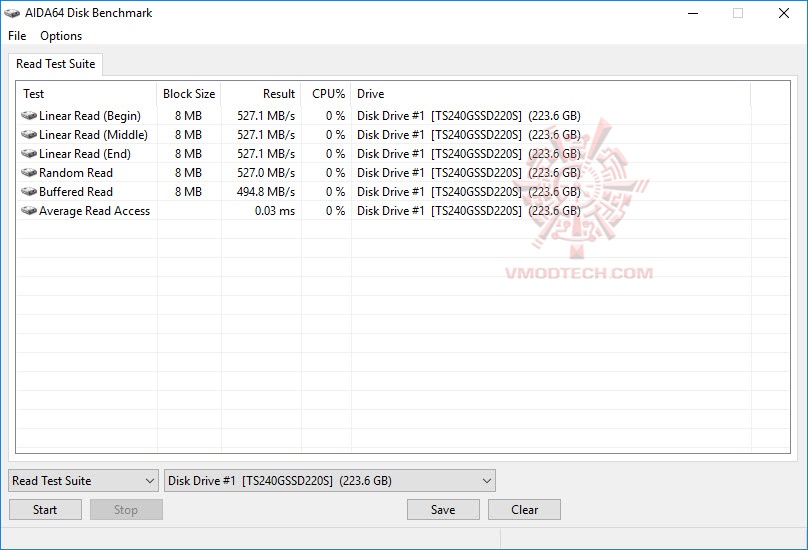Click the 527.0 MB/s result value
808x550 pixels.
click(x=266, y=173)
